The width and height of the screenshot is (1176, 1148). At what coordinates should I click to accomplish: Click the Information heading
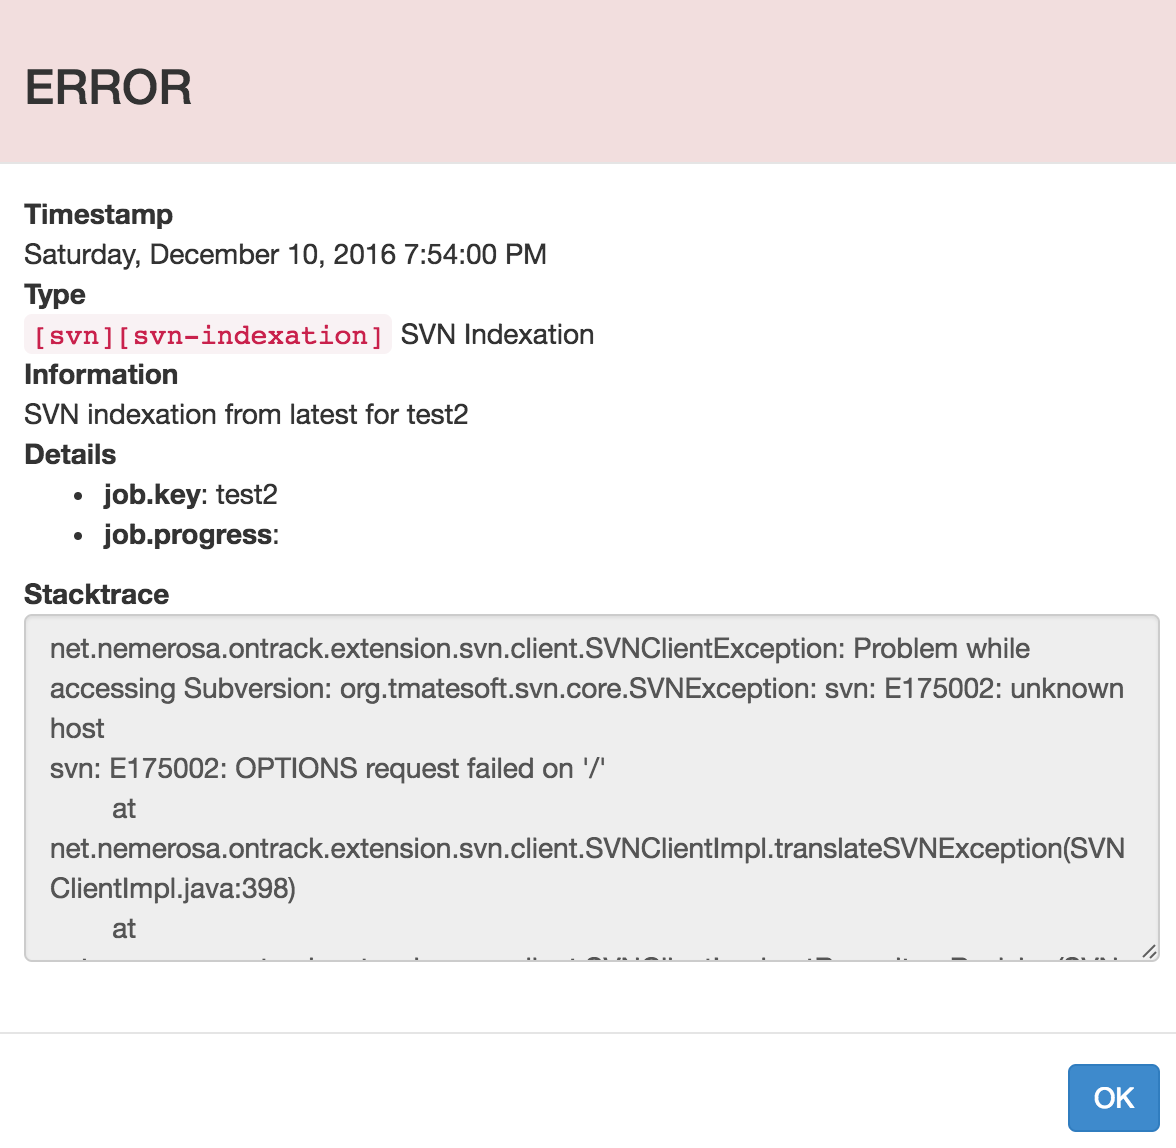(x=101, y=374)
